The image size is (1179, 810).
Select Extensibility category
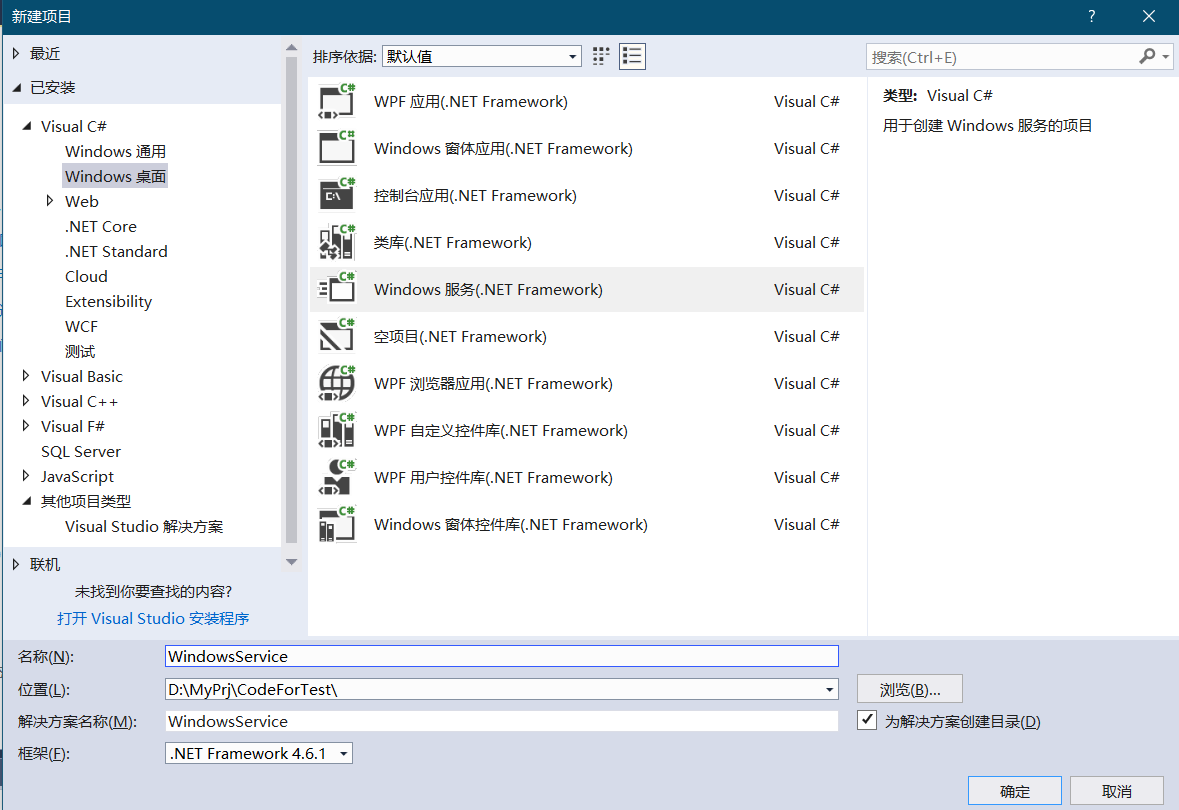click(108, 302)
